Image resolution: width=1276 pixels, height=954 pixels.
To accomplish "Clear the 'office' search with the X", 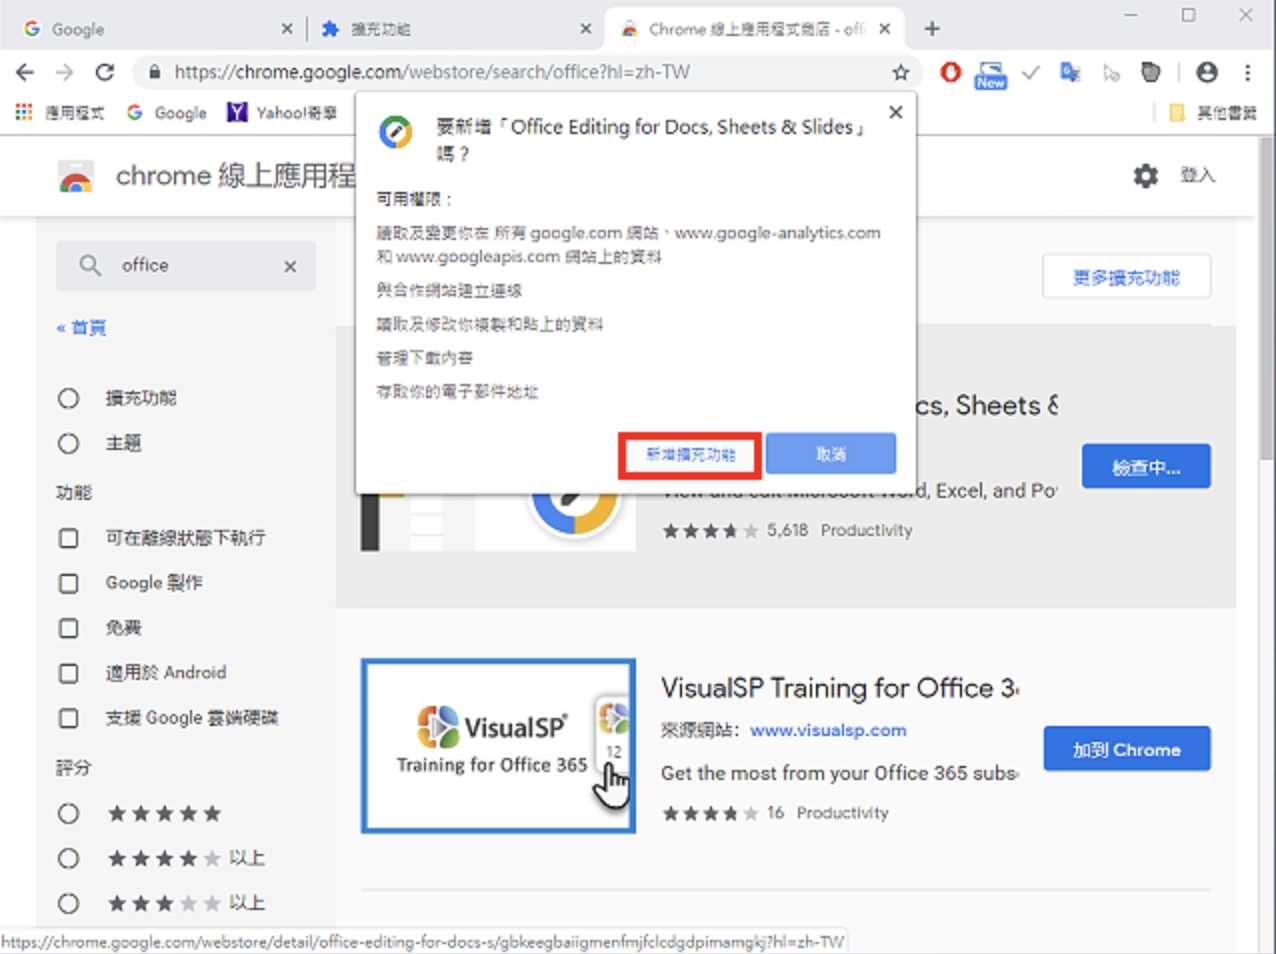I will coord(290,266).
